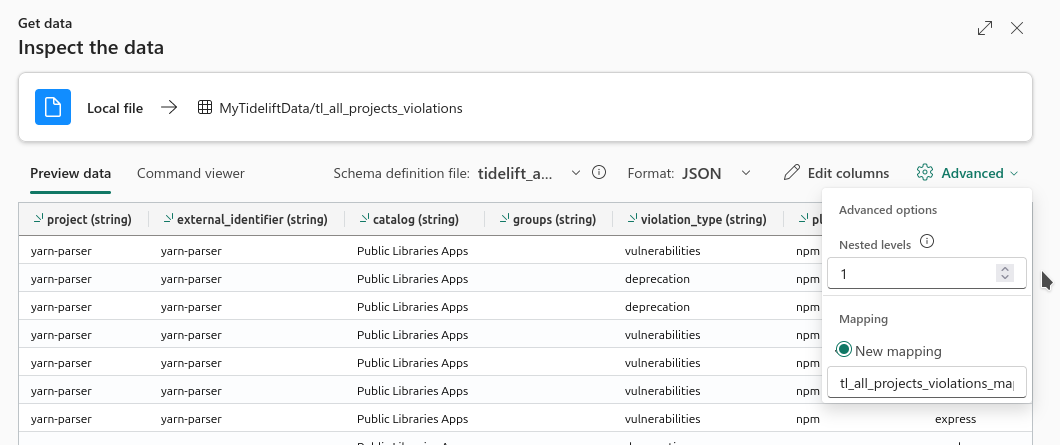Image resolution: width=1060 pixels, height=445 pixels.
Task: Select the New mapping radio button
Action: click(x=844, y=350)
